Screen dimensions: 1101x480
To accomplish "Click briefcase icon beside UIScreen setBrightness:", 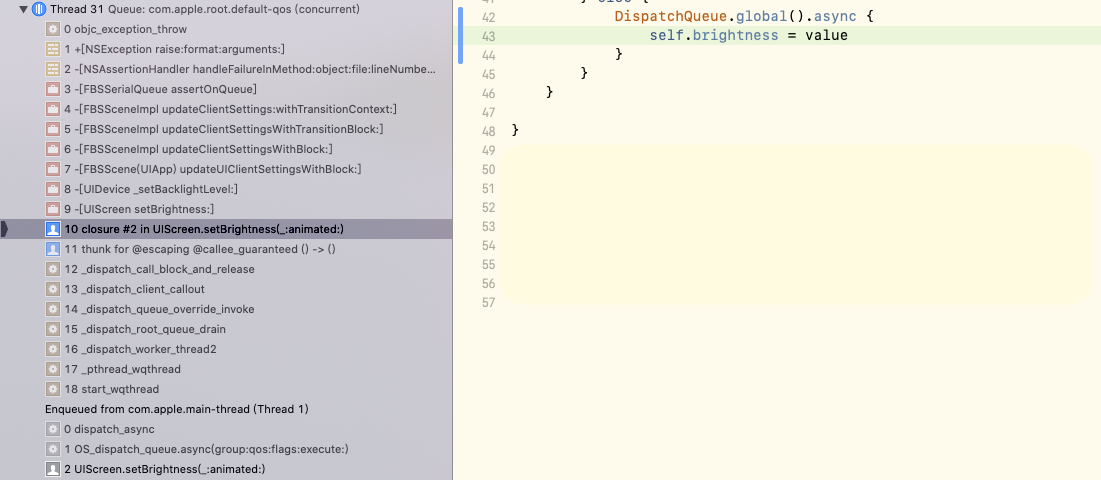I will 53,209.
